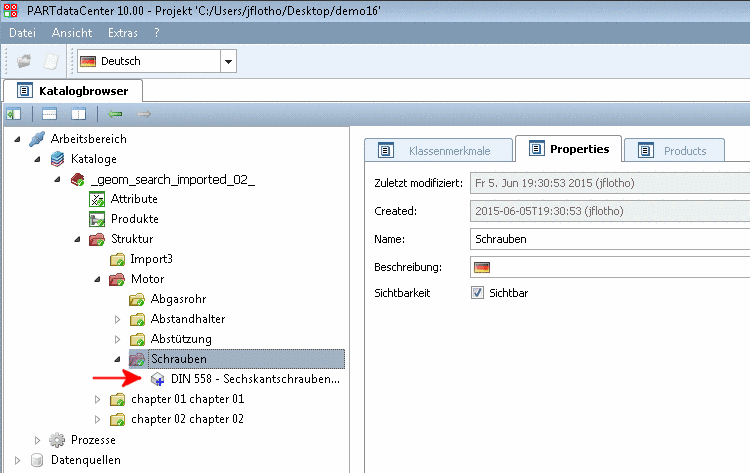Select the Katalogbrowser tab
Image resolution: width=750 pixels, height=473 pixels.
(x=73, y=91)
